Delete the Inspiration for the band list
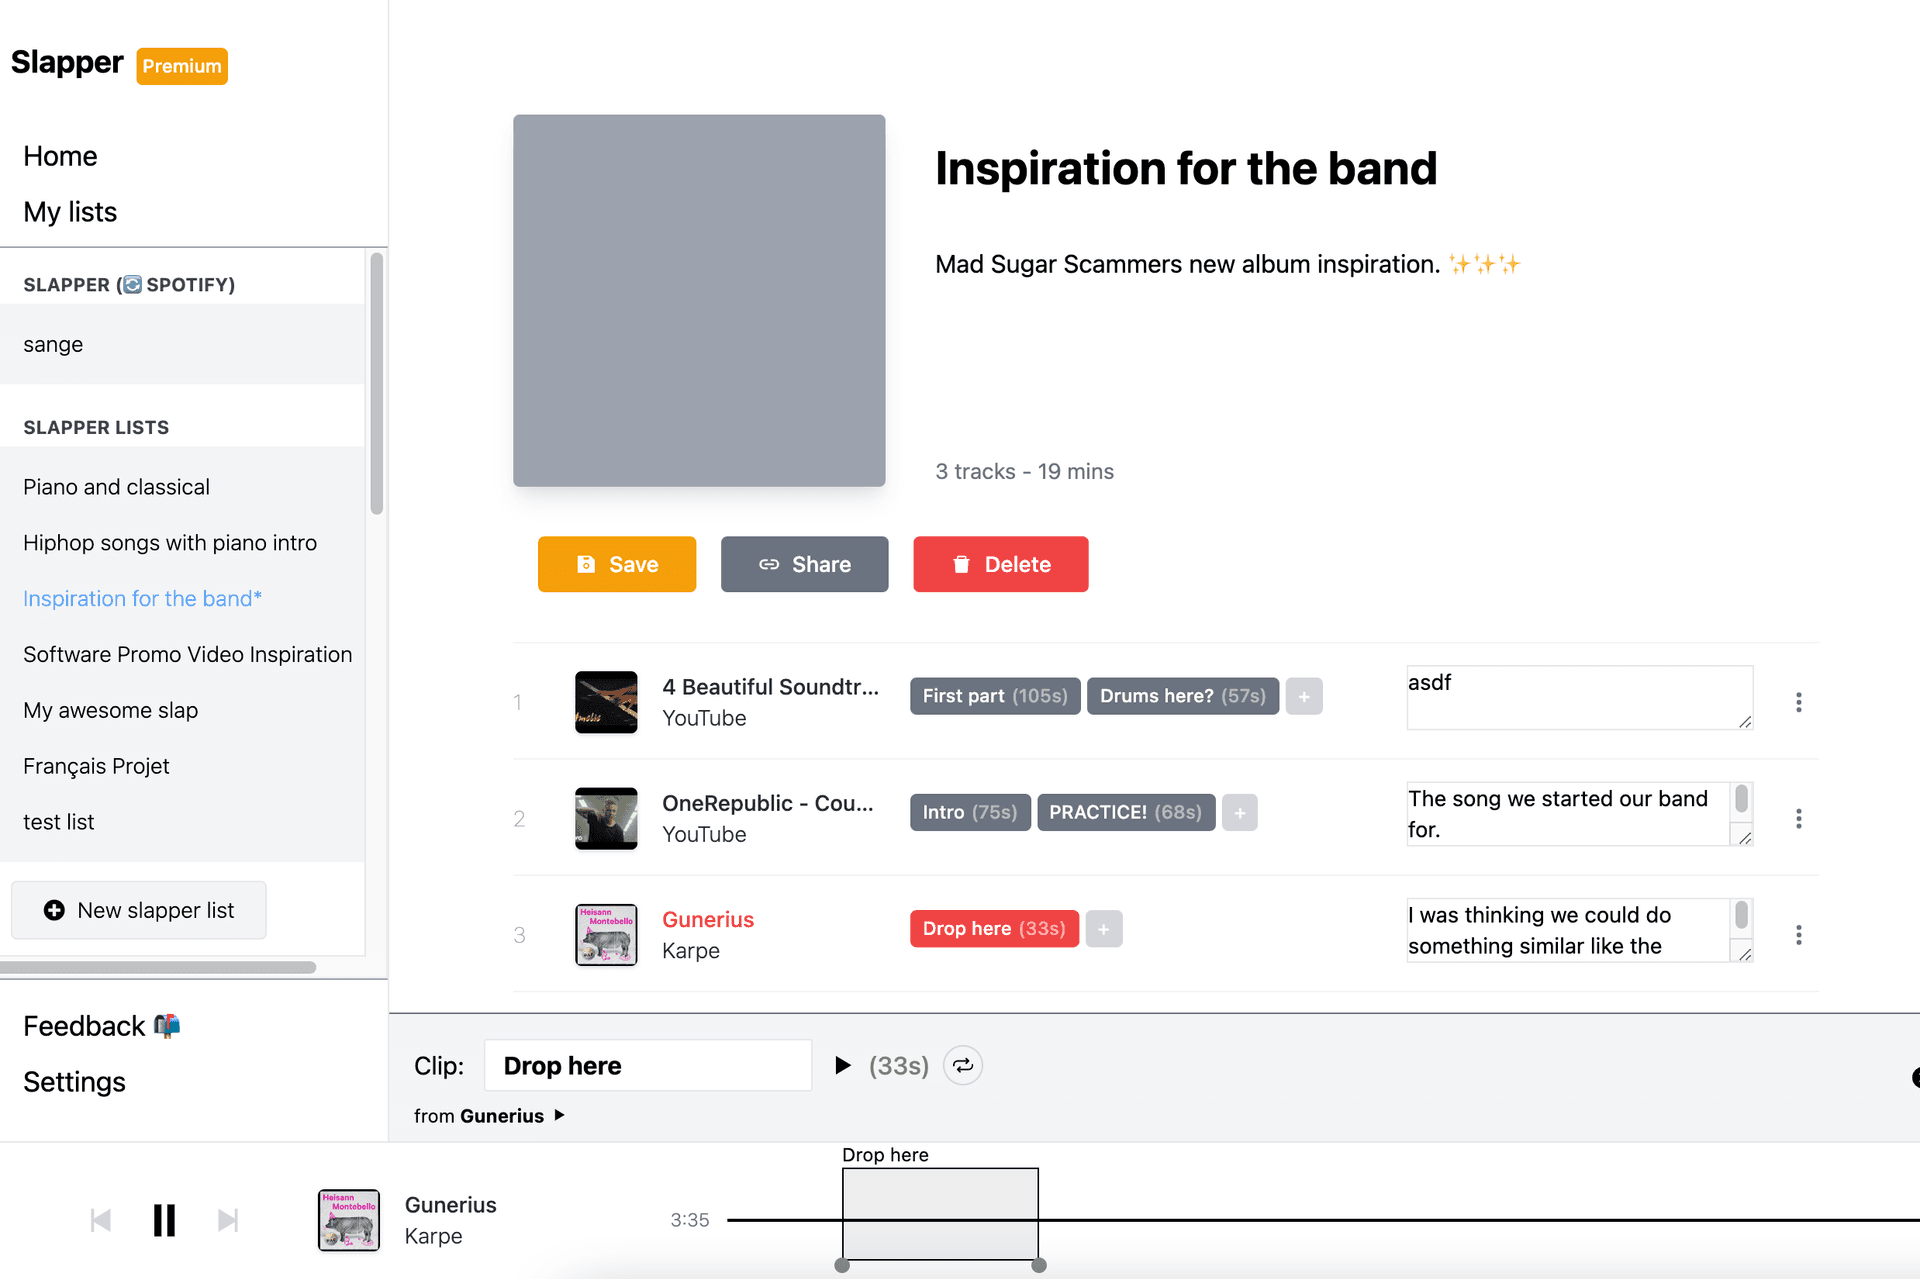Screen dimensions: 1920x1279 [x=1000, y=564]
